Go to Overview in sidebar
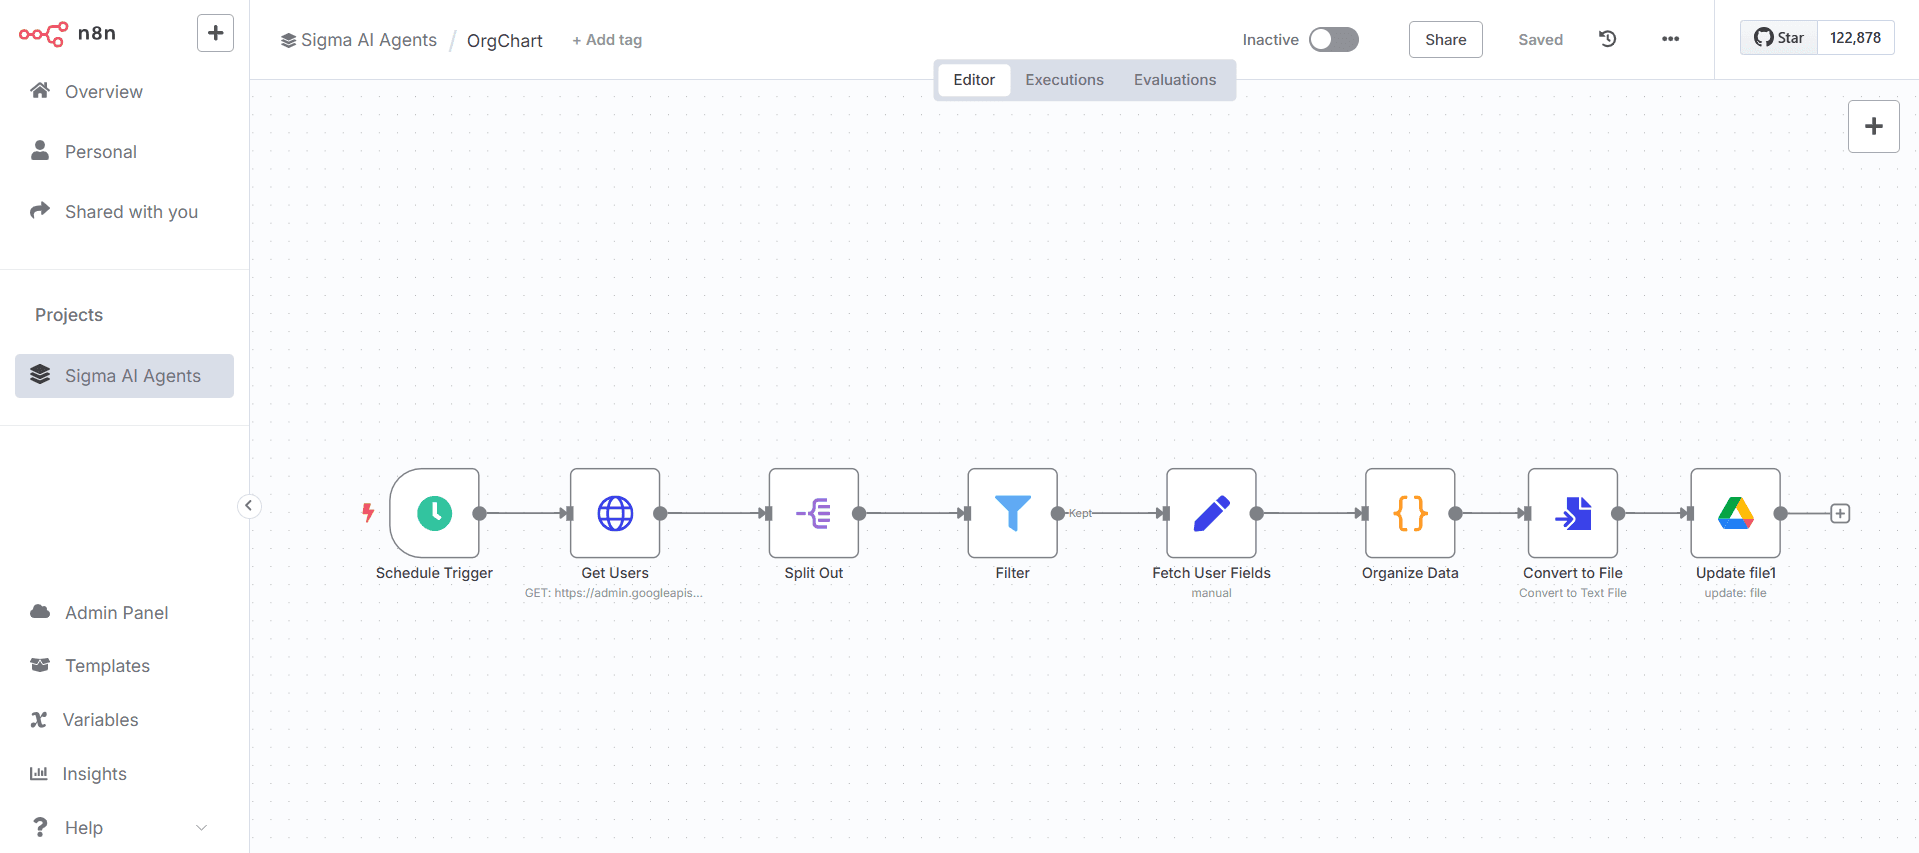This screenshot has height=853, width=1919. point(124,92)
